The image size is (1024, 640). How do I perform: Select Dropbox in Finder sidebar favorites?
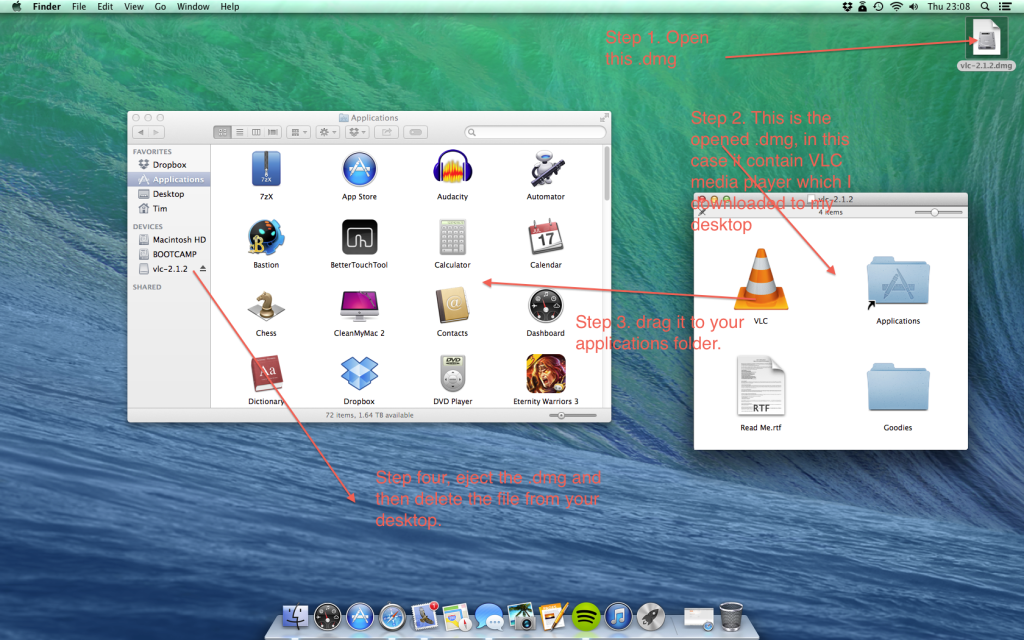[x=169, y=165]
